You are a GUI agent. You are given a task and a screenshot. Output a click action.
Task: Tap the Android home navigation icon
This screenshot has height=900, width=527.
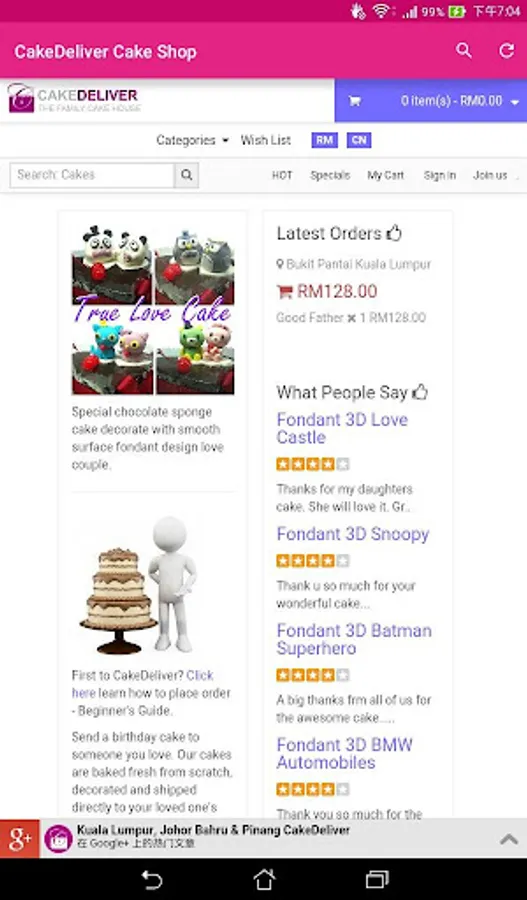pos(264,879)
